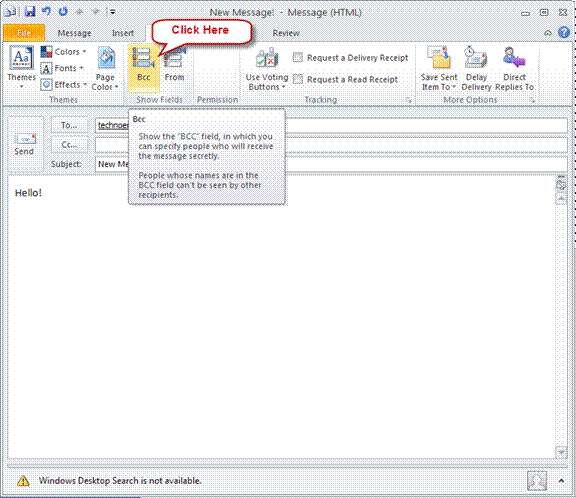
Task: Click the Send envelope button
Action: [24, 144]
